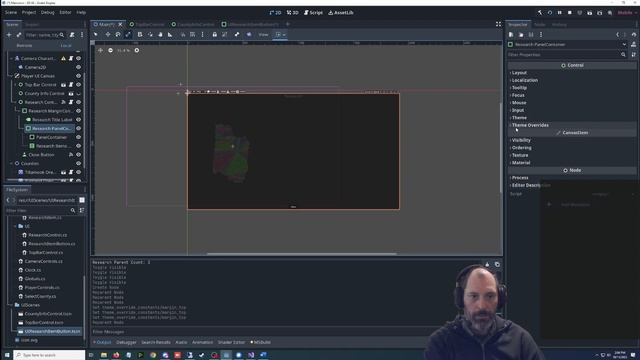Select the Research Items node
640x360 pixels.
coord(52,146)
